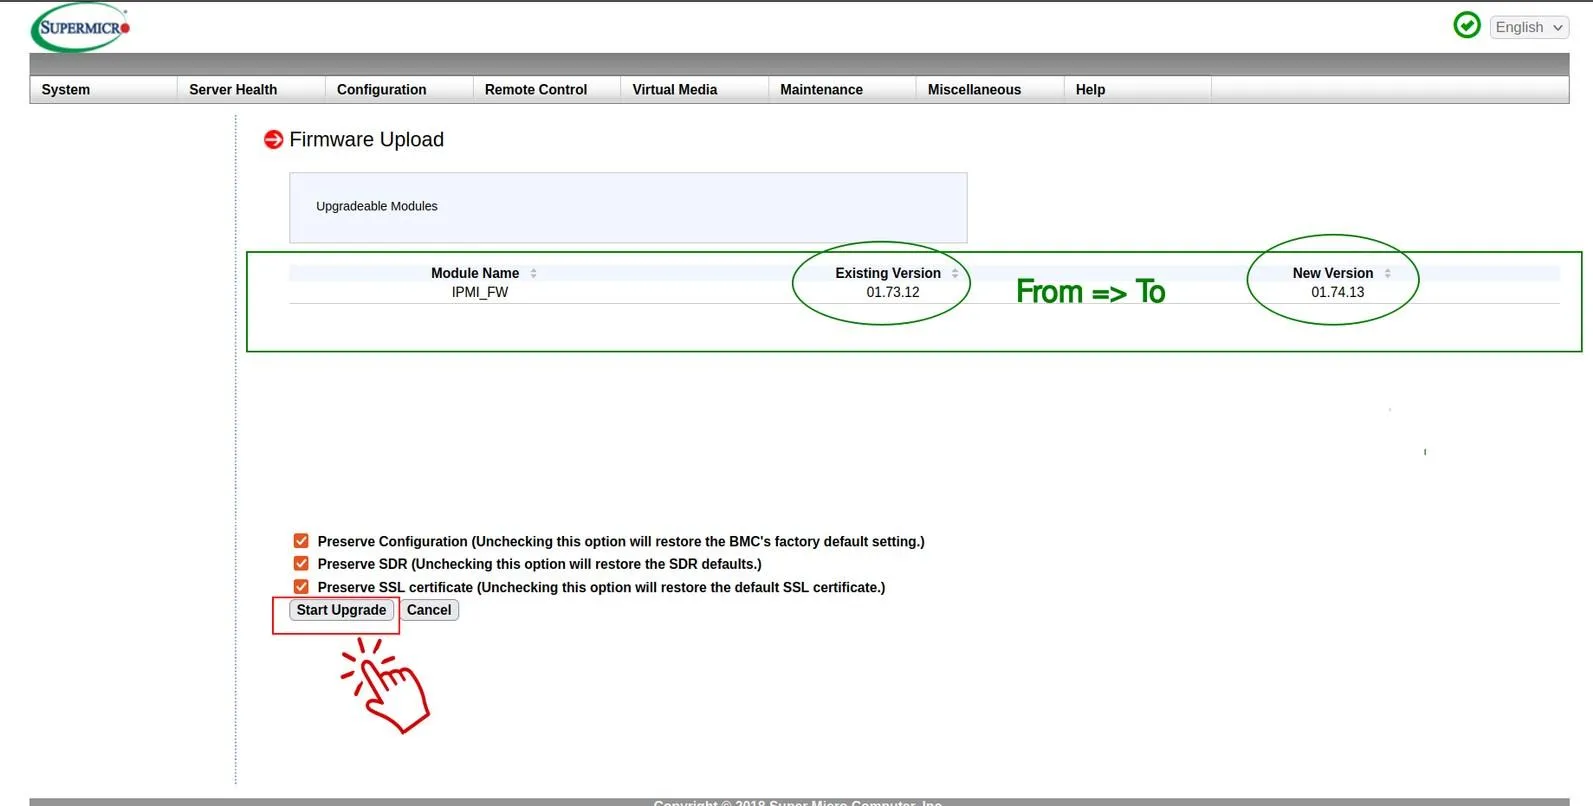Open the Miscellaneous menu
This screenshot has height=806, width=1593.
tap(974, 90)
